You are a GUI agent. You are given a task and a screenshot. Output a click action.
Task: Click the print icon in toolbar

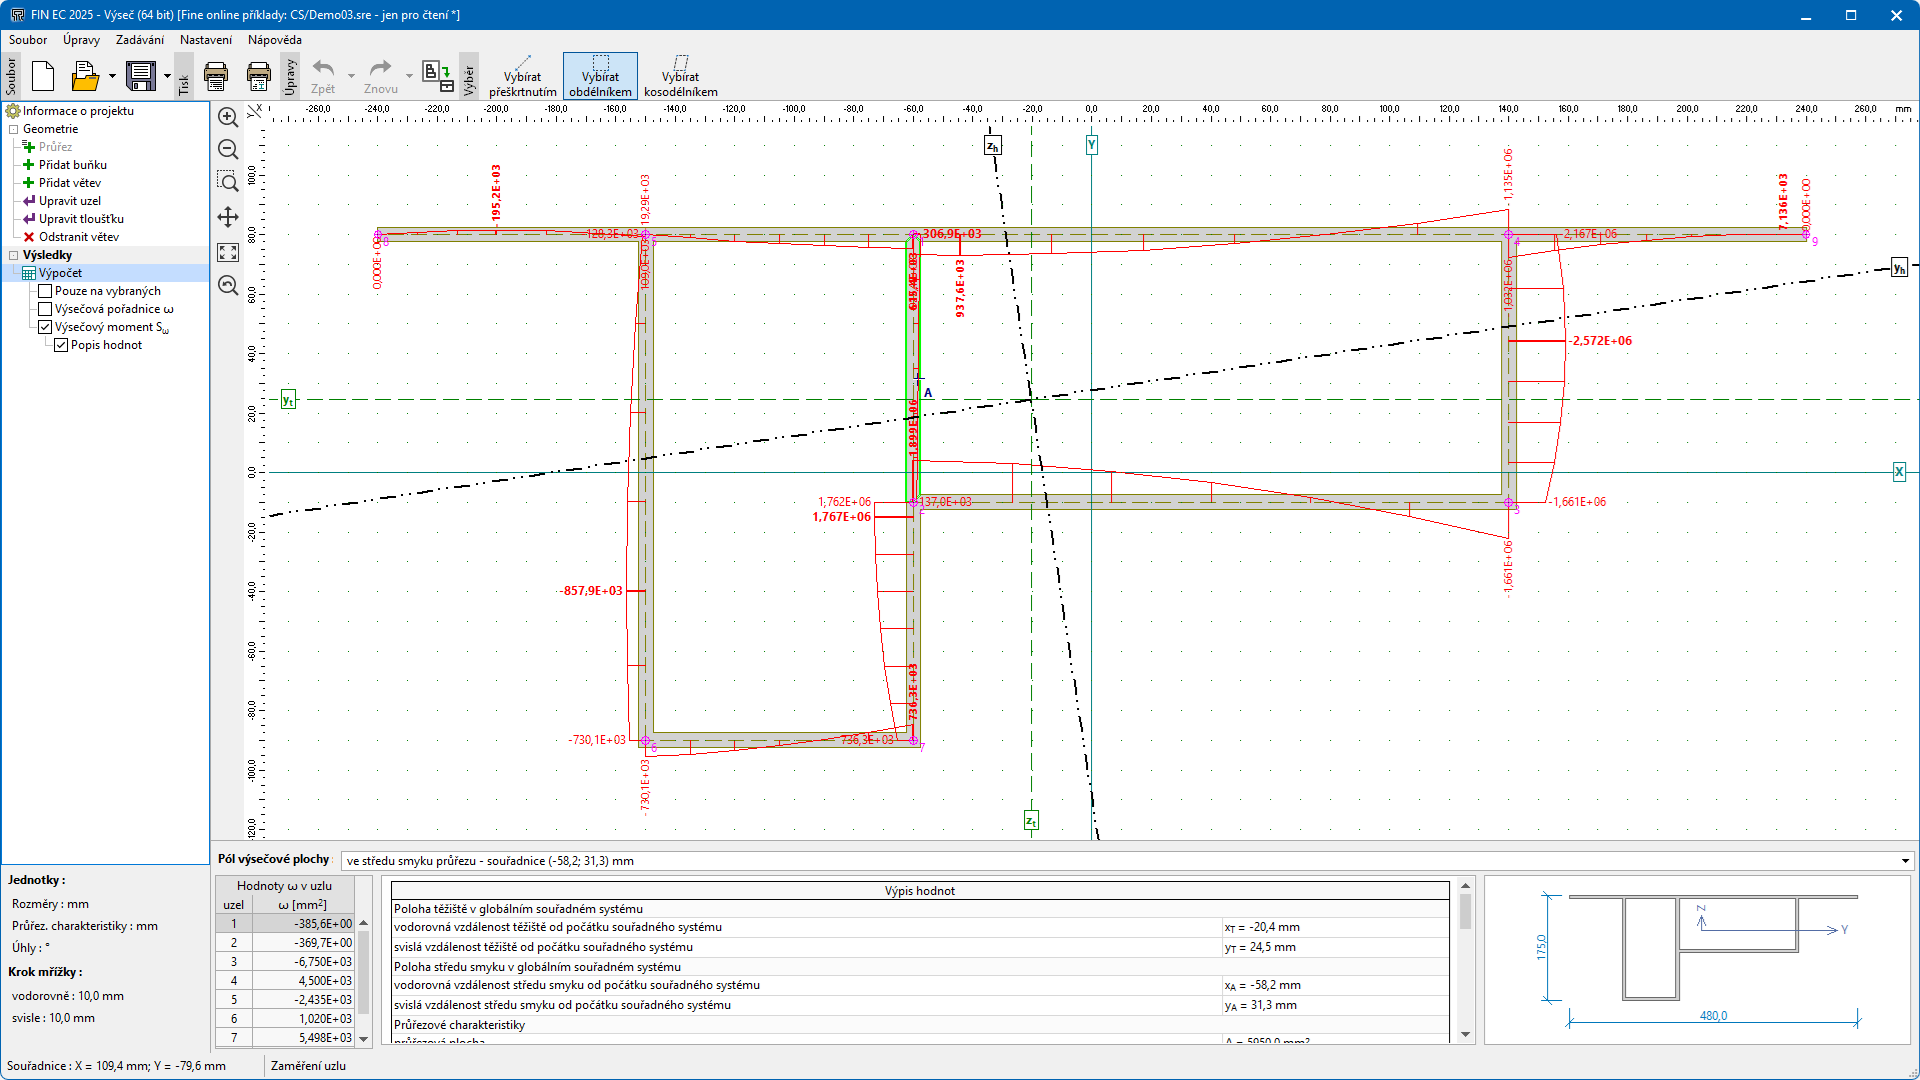[216, 76]
